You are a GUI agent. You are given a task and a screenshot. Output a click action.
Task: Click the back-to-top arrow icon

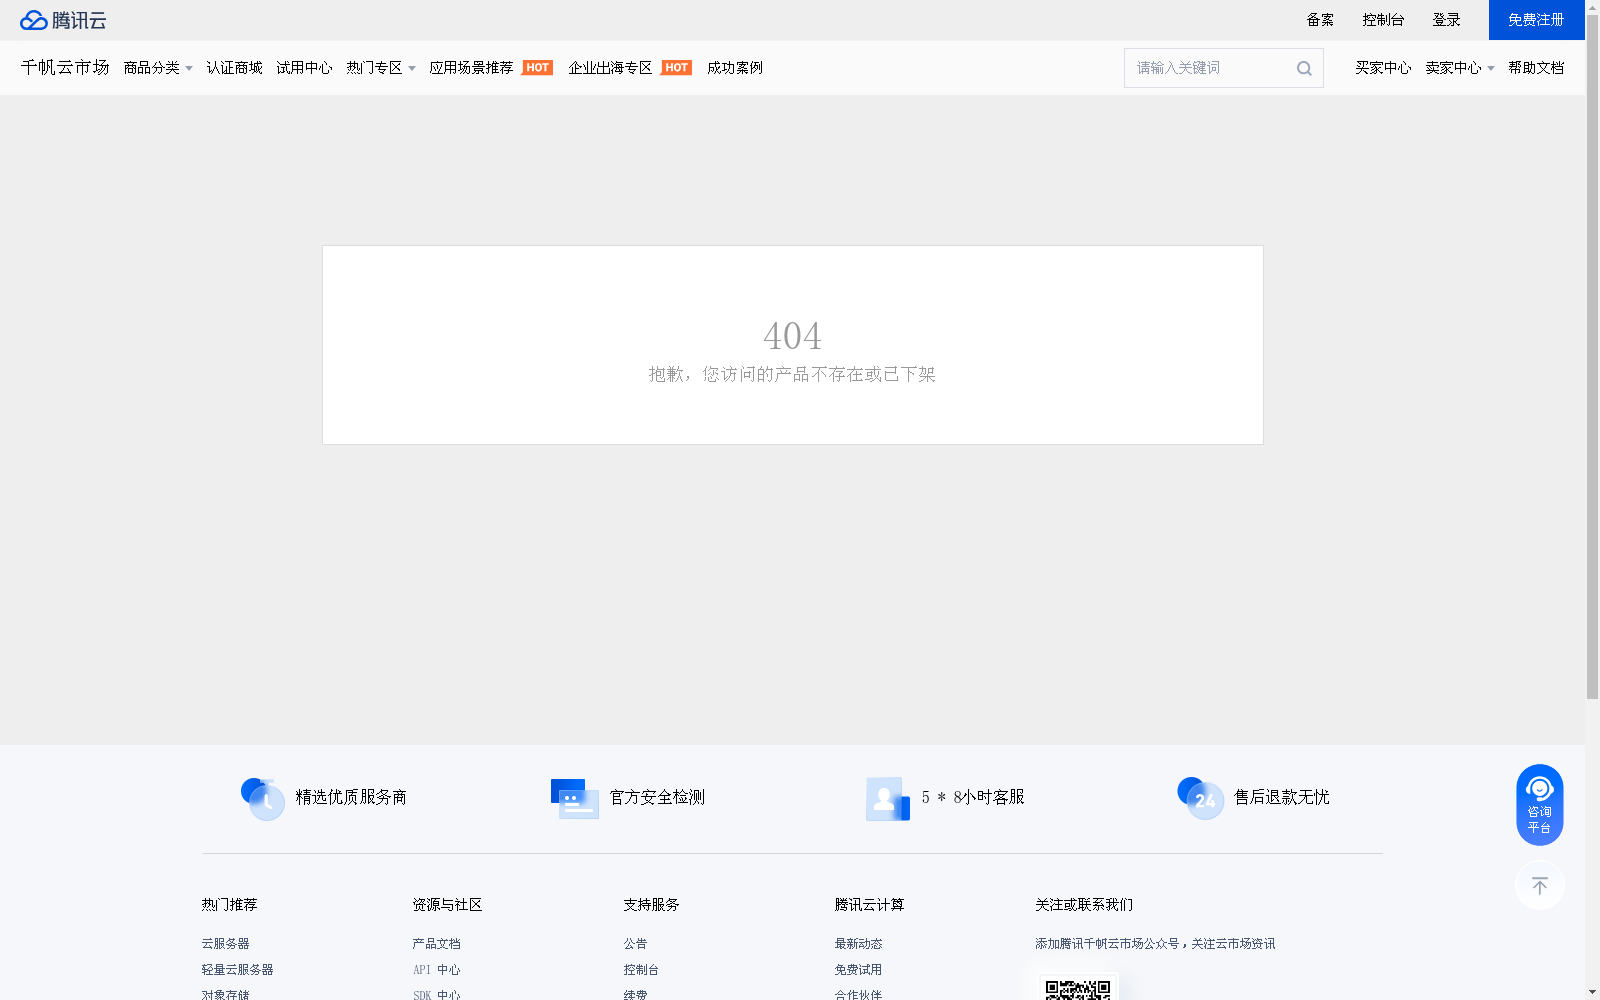pyautogui.click(x=1539, y=885)
